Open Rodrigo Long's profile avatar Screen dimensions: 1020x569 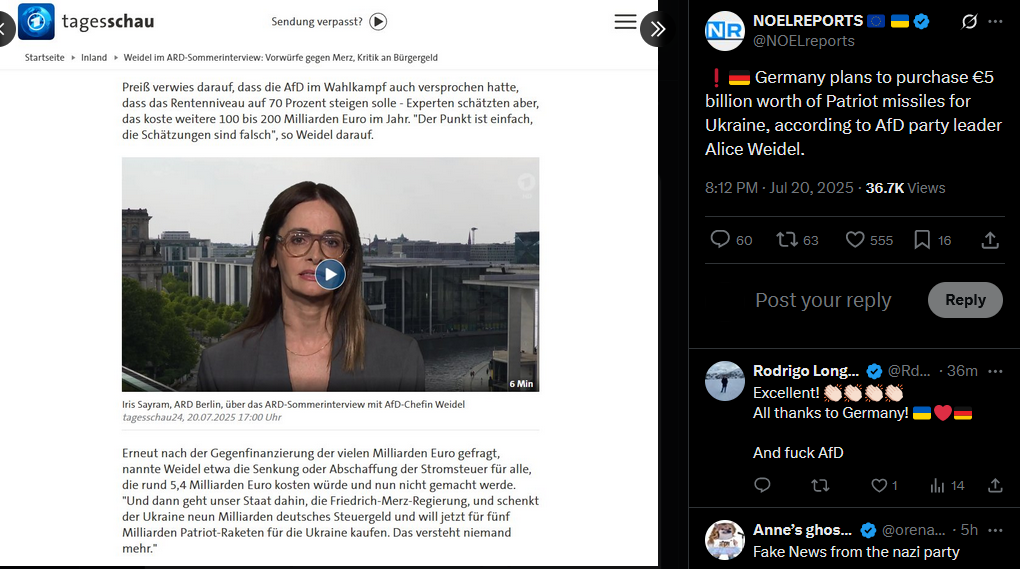click(x=725, y=381)
